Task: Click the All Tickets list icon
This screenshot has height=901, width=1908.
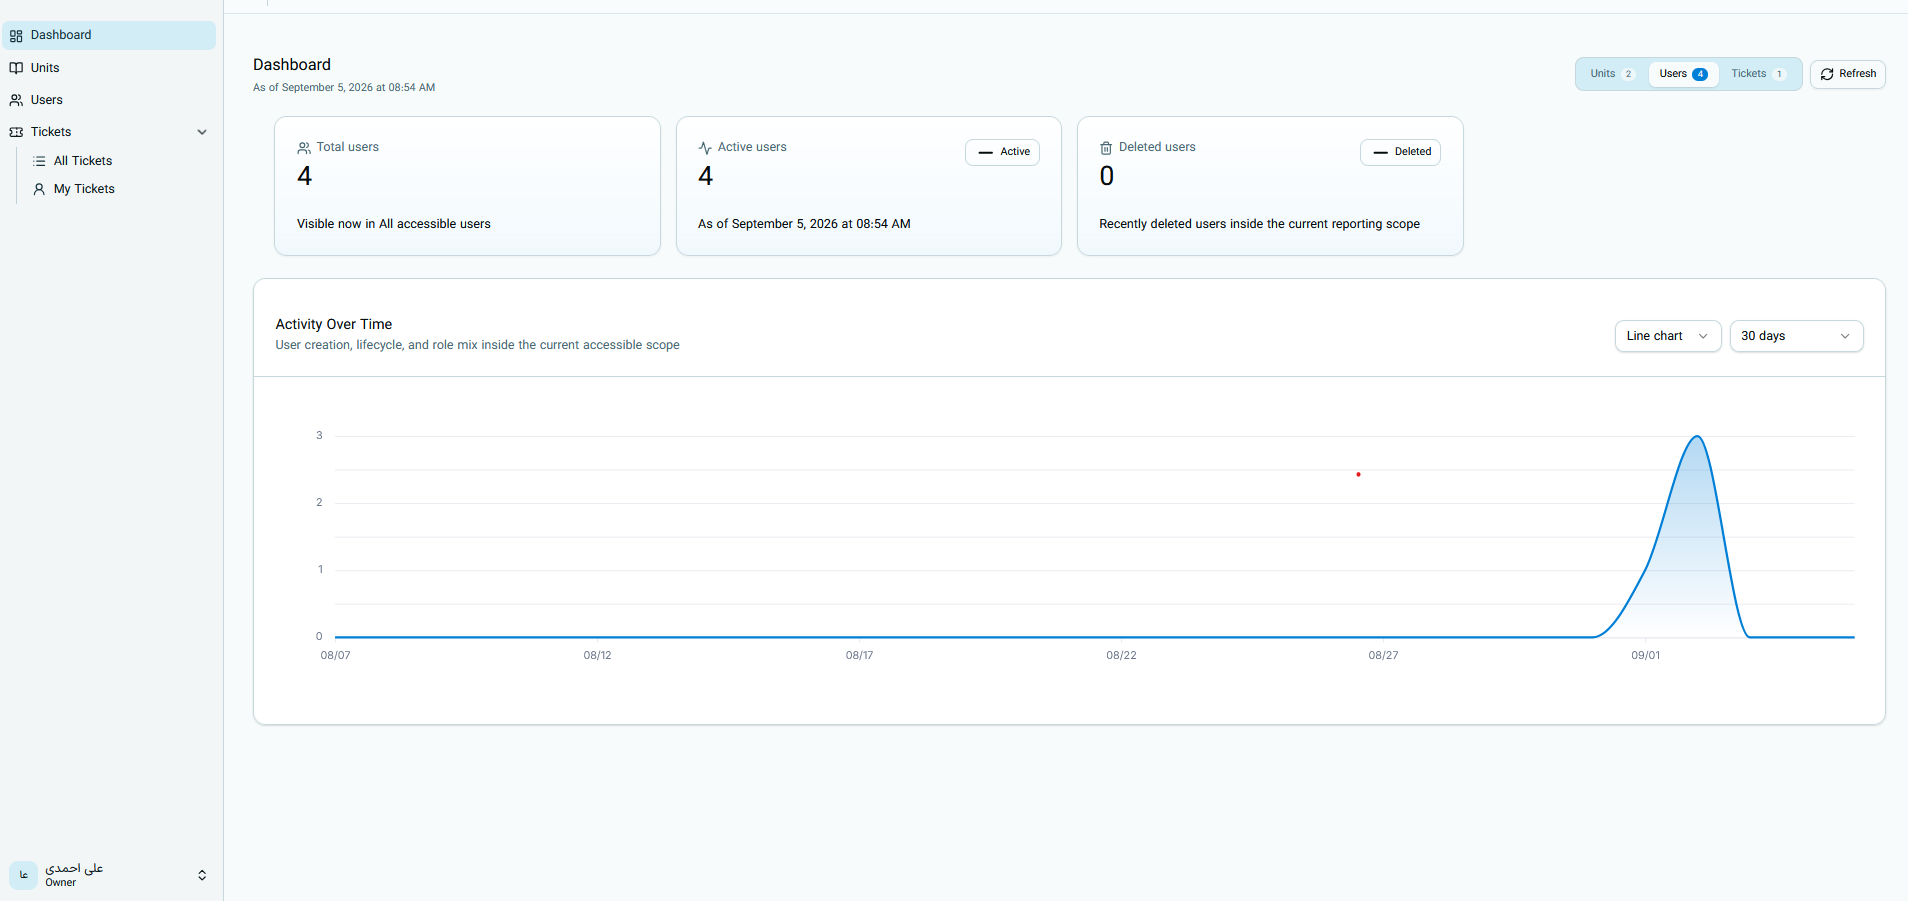Action: tap(39, 161)
